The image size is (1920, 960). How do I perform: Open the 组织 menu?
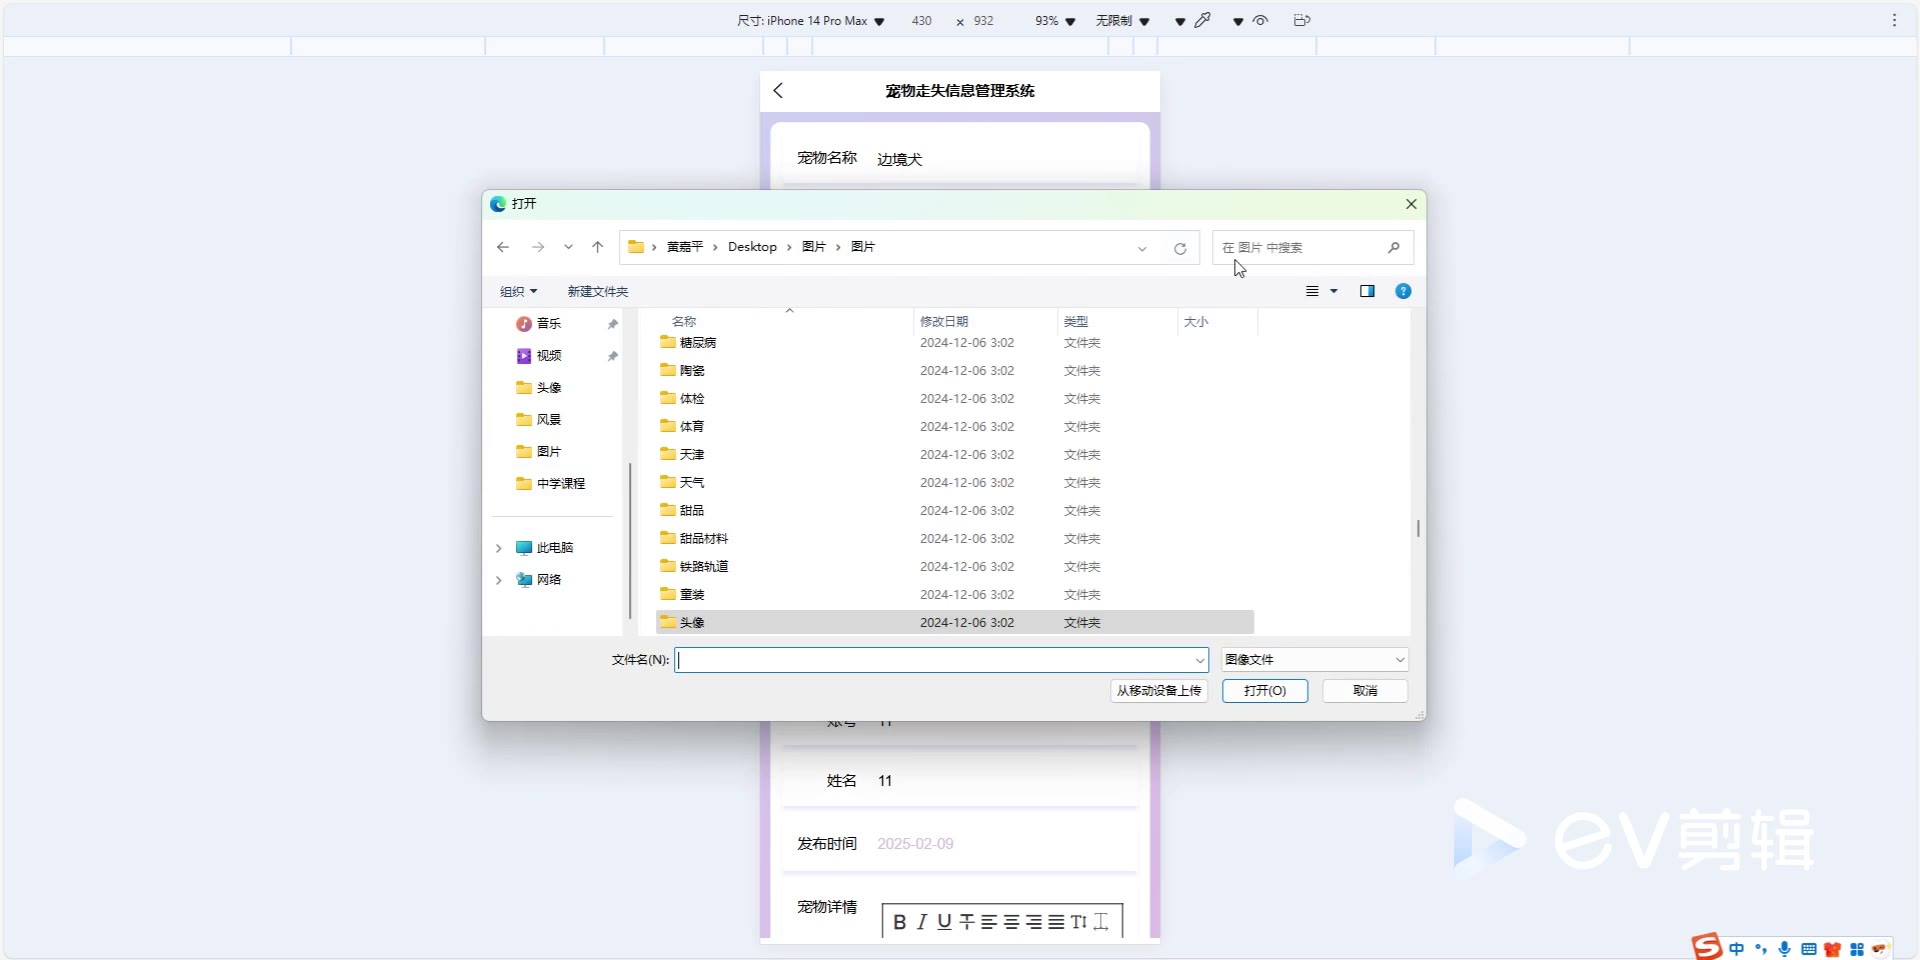pyautogui.click(x=518, y=291)
